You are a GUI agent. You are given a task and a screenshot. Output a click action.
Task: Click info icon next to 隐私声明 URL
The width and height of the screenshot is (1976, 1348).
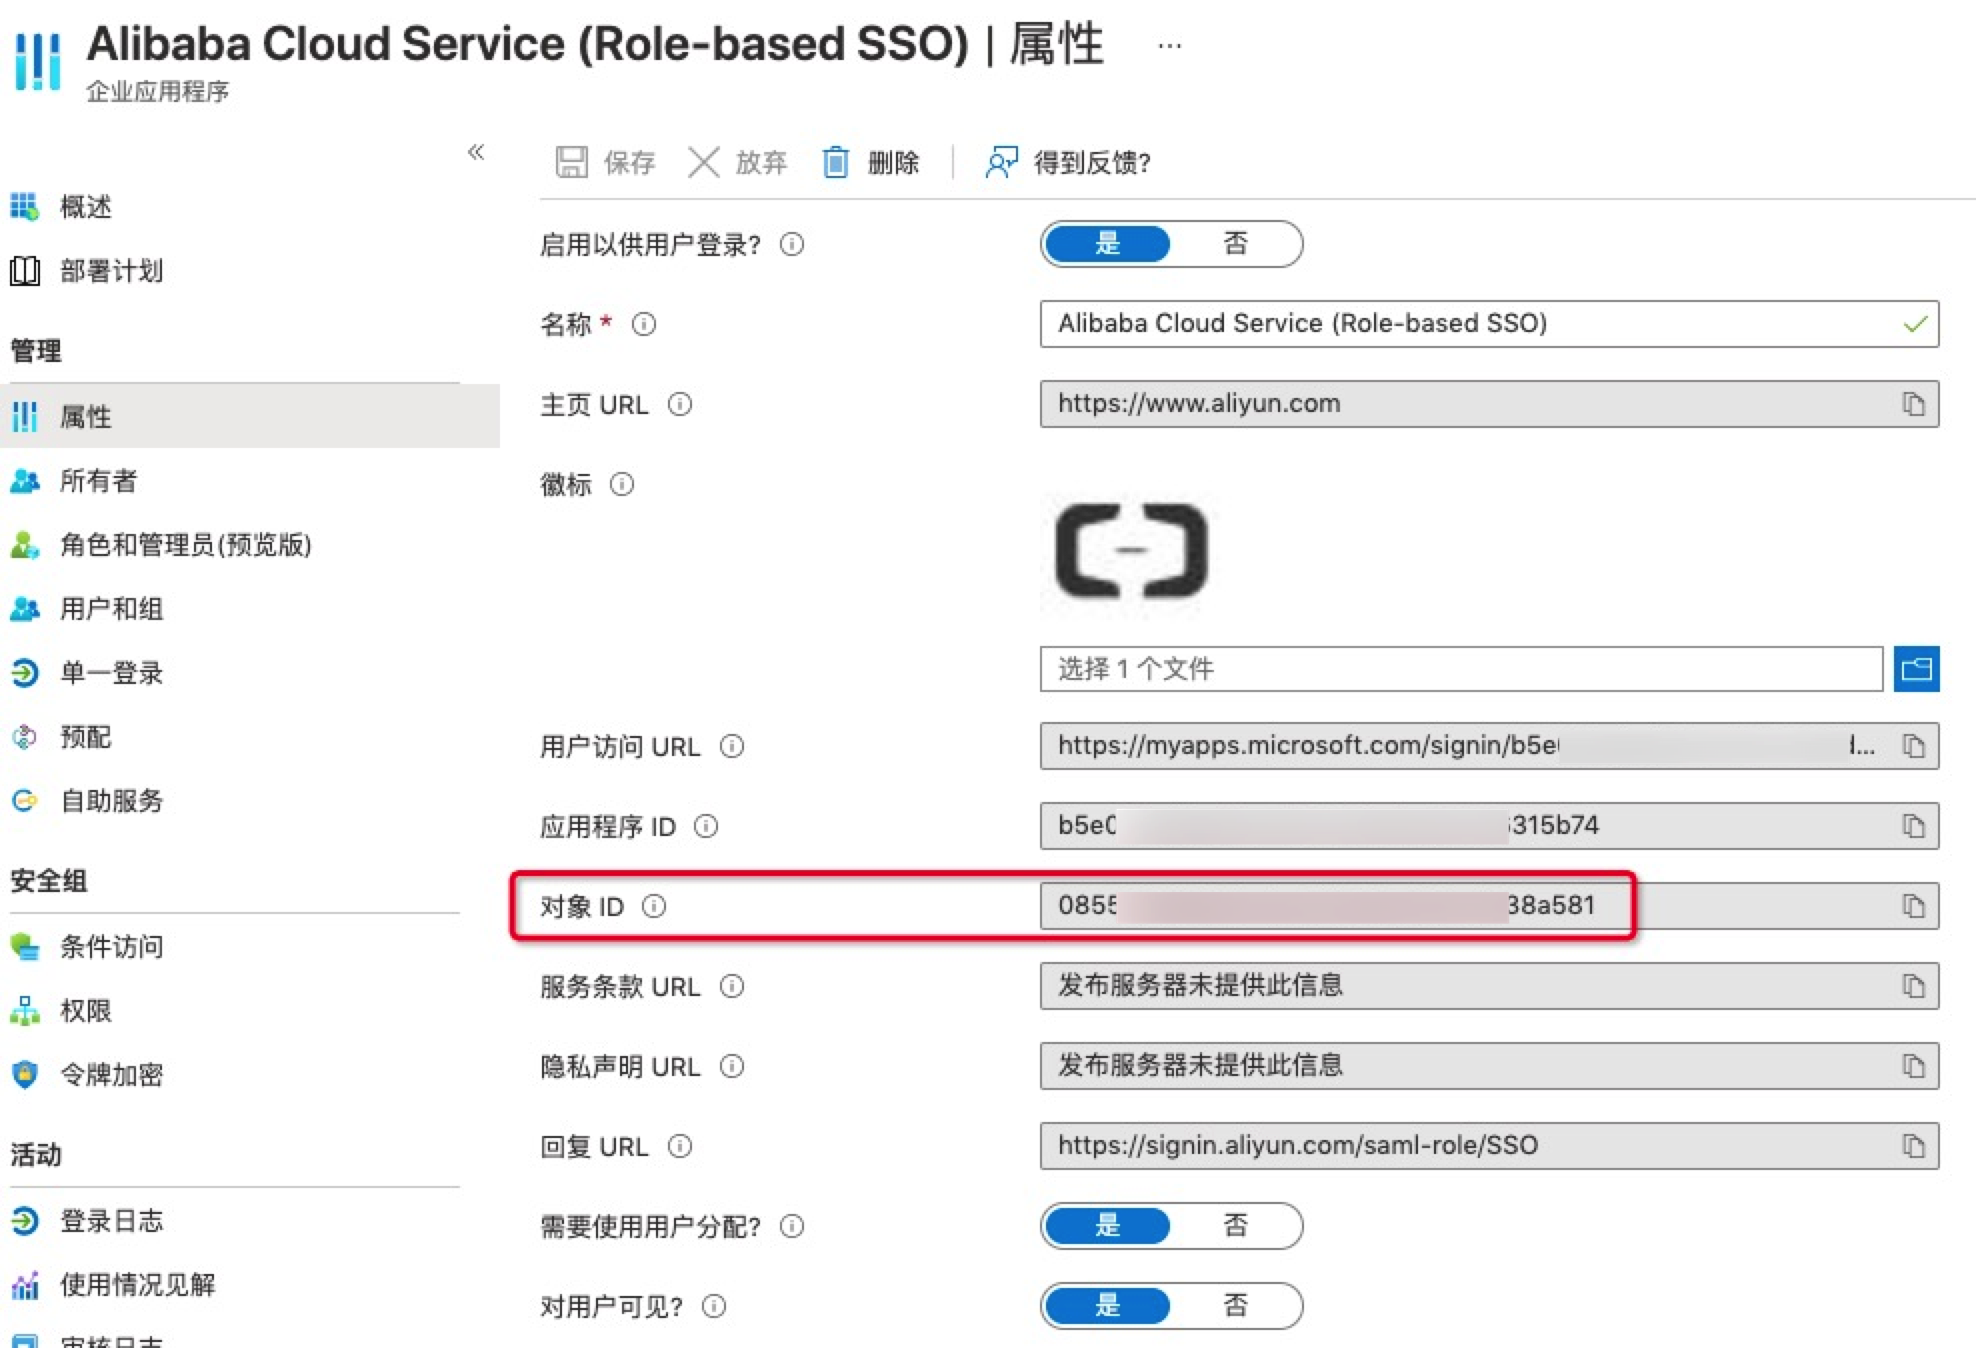click(732, 1066)
